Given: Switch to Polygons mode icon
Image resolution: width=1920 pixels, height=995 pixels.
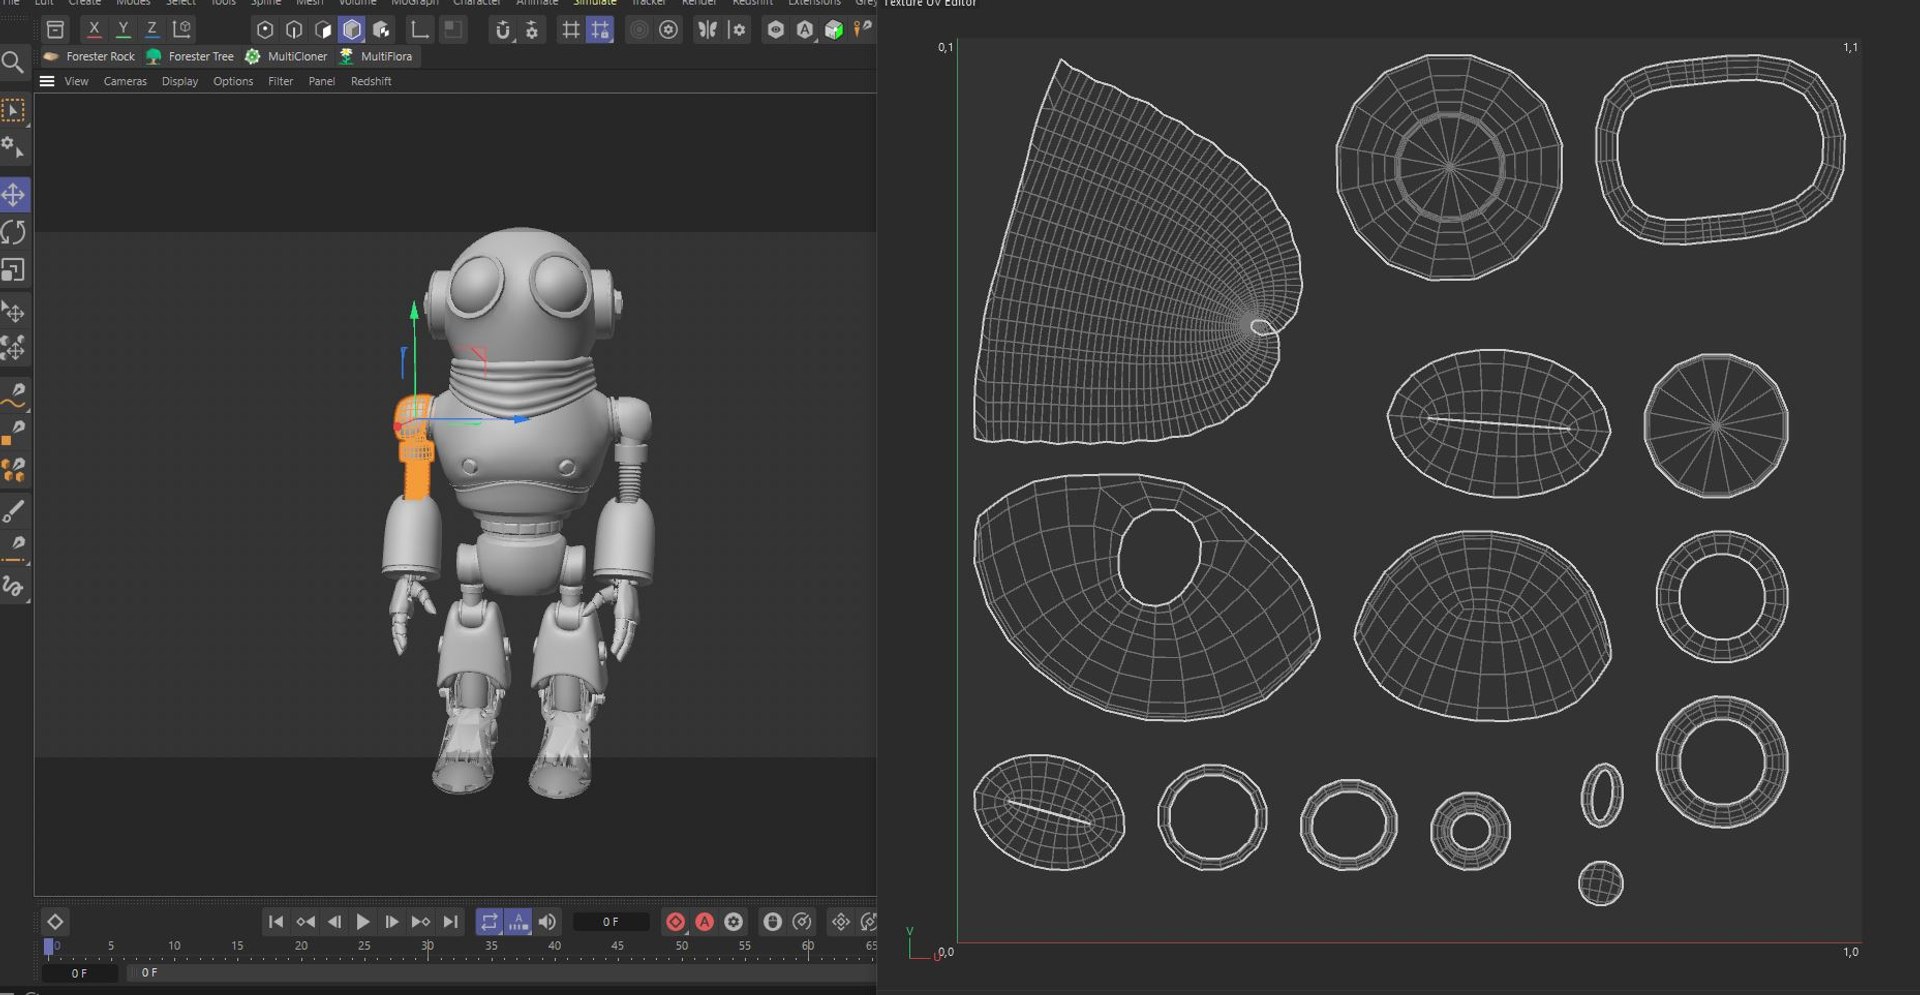Looking at the screenshot, I should pyautogui.click(x=323, y=30).
